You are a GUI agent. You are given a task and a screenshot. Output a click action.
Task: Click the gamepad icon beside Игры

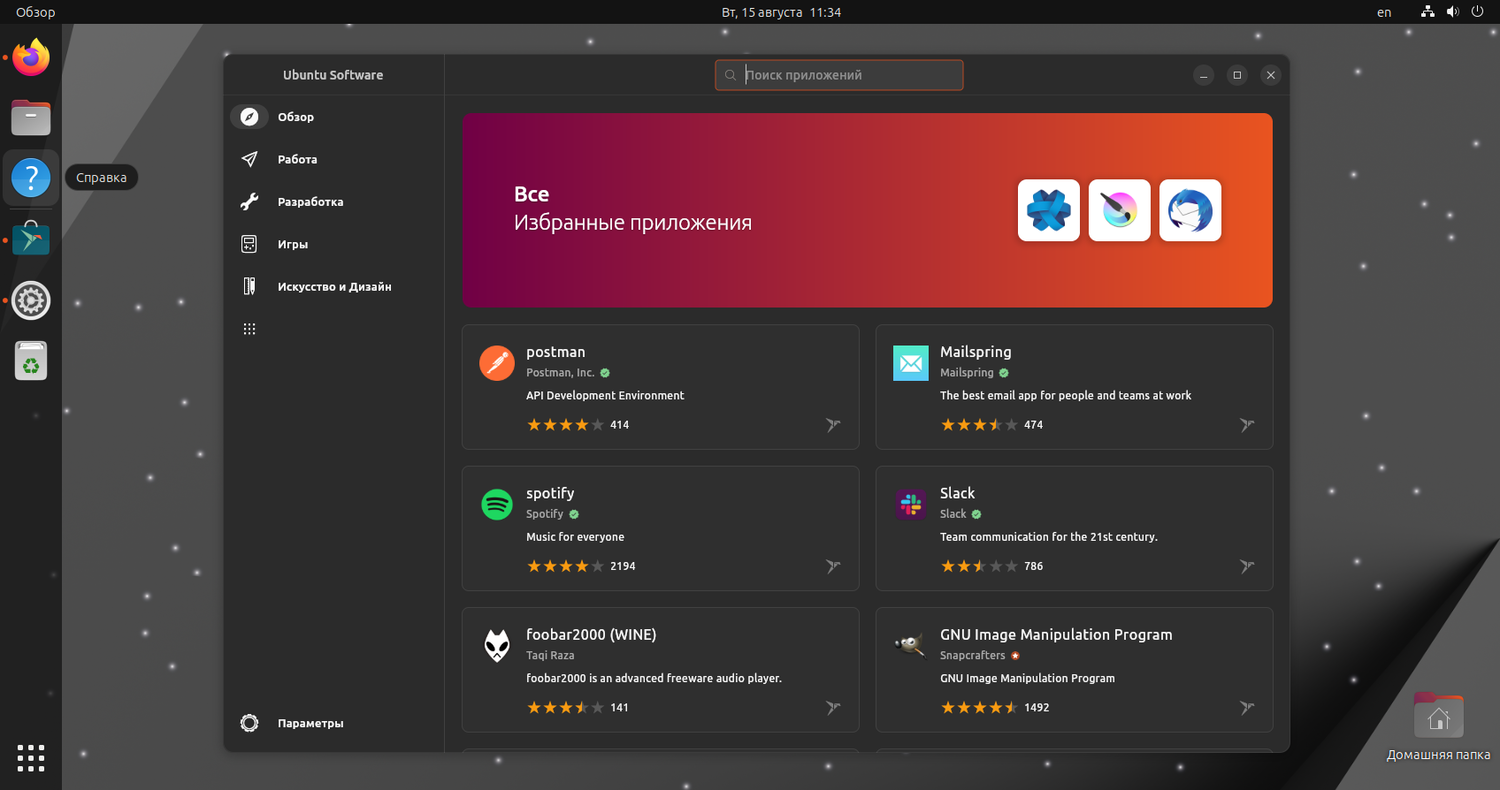[x=249, y=244]
